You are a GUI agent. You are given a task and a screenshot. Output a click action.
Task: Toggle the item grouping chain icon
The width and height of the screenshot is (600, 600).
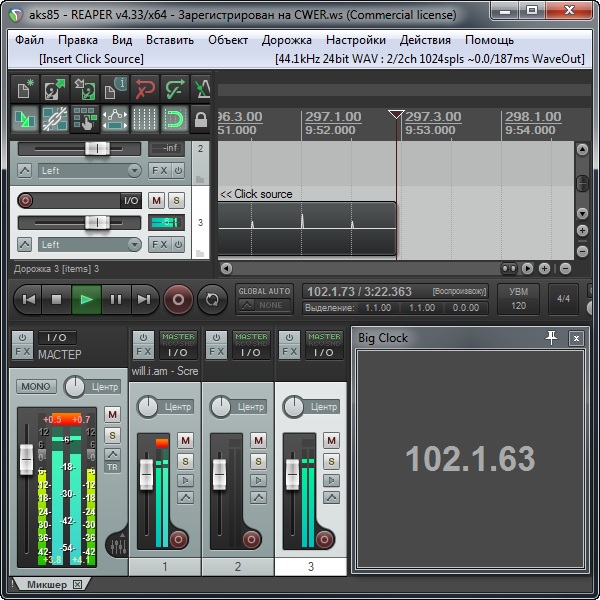pyautogui.click(x=55, y=121)
